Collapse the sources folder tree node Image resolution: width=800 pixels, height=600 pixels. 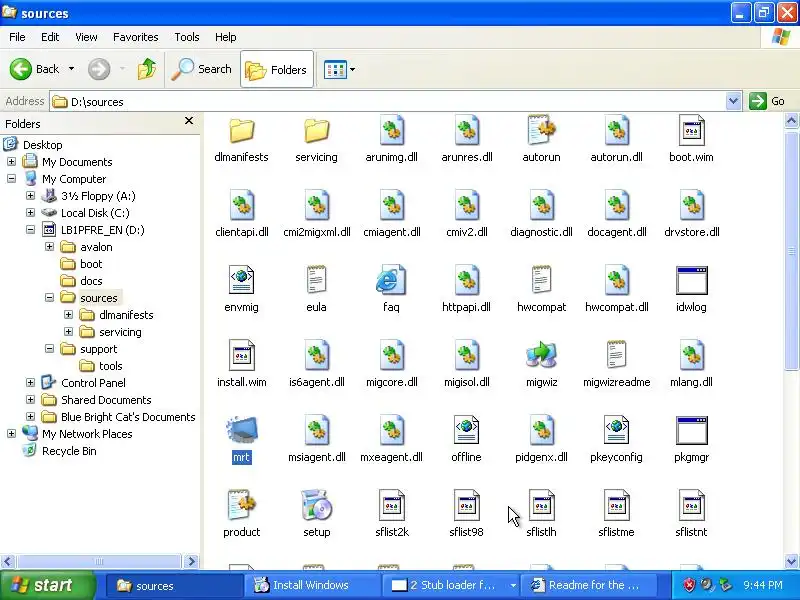click(x=49, y=298)
